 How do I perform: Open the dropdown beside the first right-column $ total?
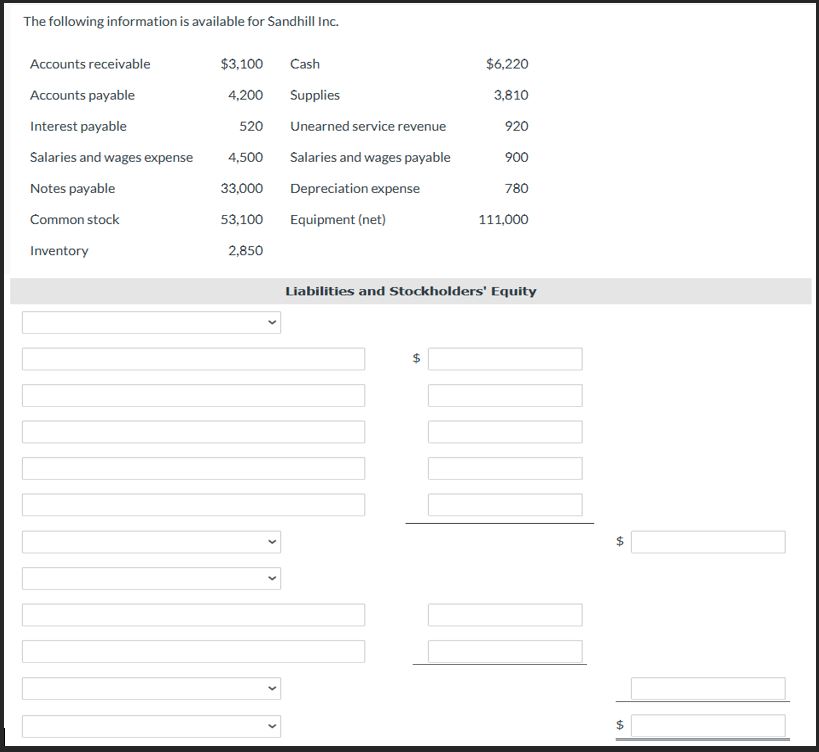click(151, 542)
